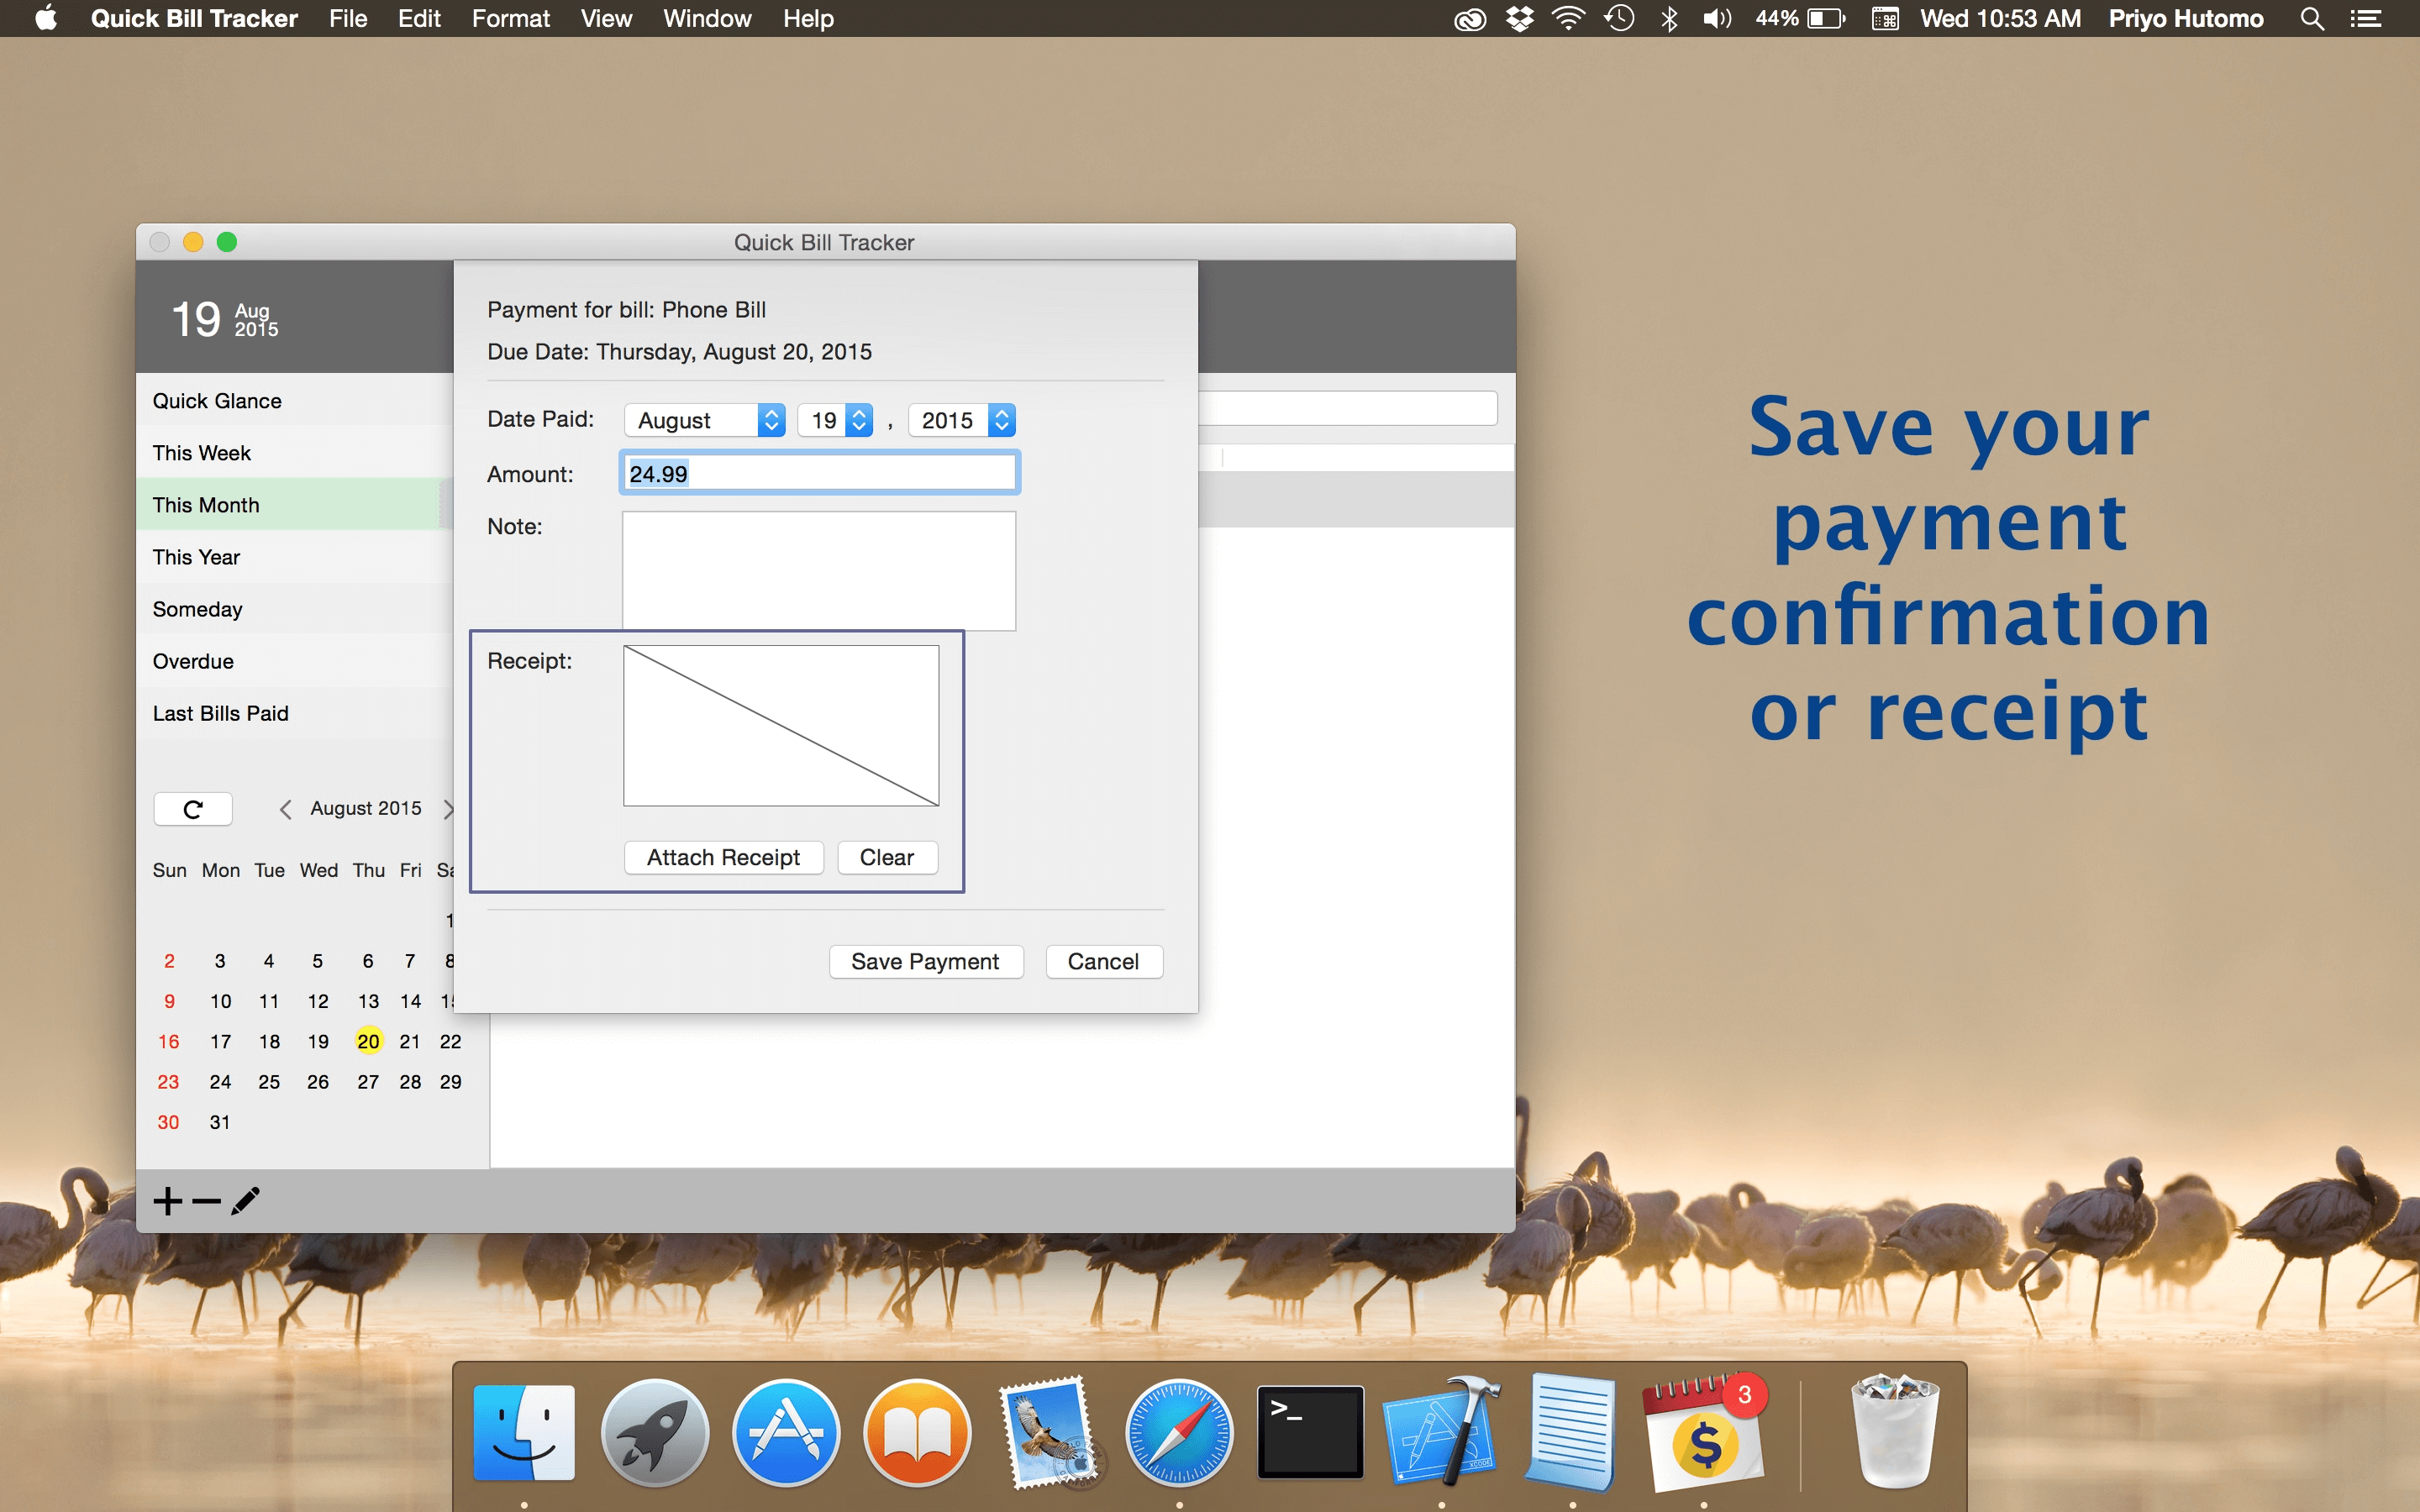Image resolution: width=2420 pixels, height=1512 pixels.
Task: Clear the attached receipt
Action: 886,857
